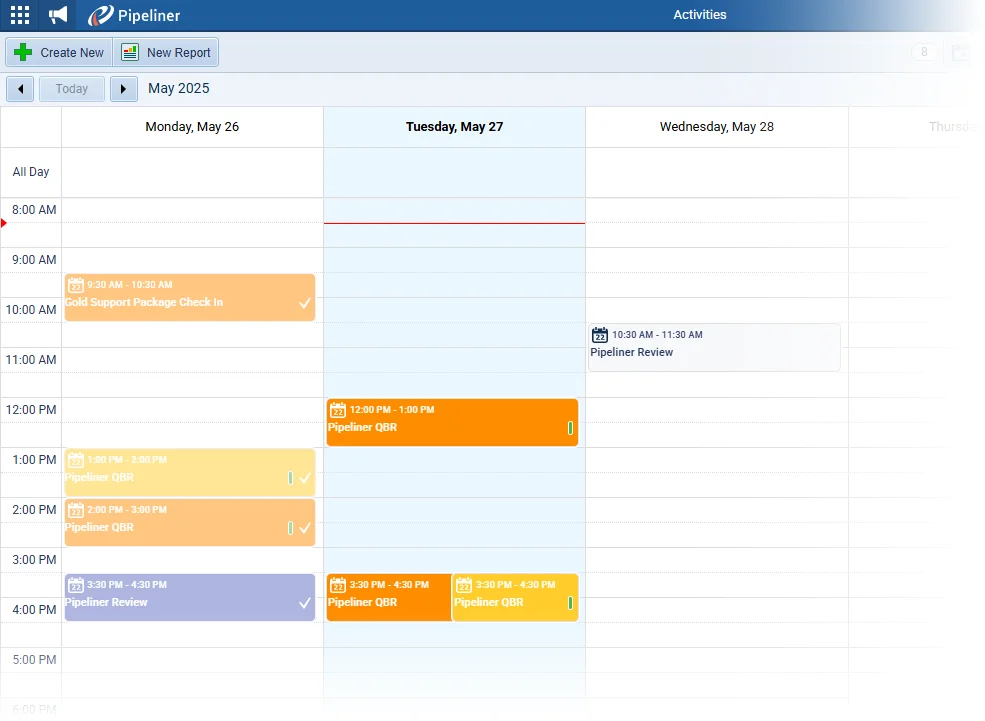Click calendar icon on the 2:00 PM Pipeliner QBR

pos(75,510)
